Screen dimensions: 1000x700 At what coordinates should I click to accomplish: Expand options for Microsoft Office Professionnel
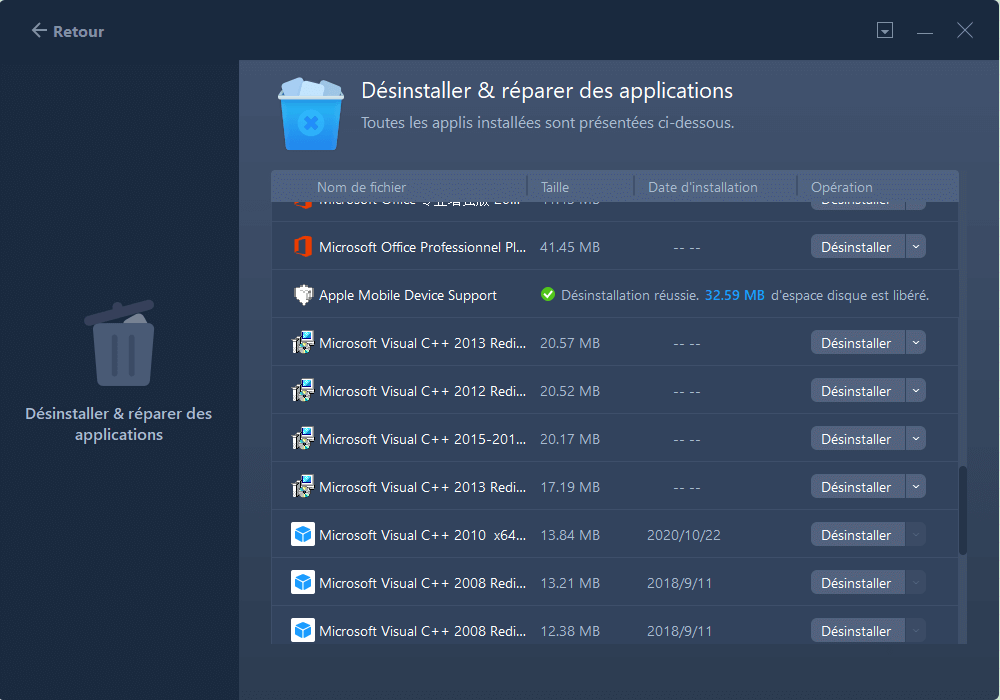[915, 247]
